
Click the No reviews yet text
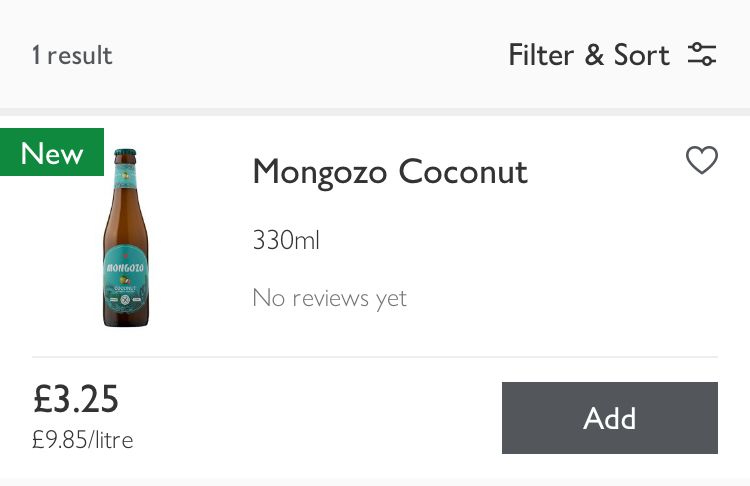(329, 298)
